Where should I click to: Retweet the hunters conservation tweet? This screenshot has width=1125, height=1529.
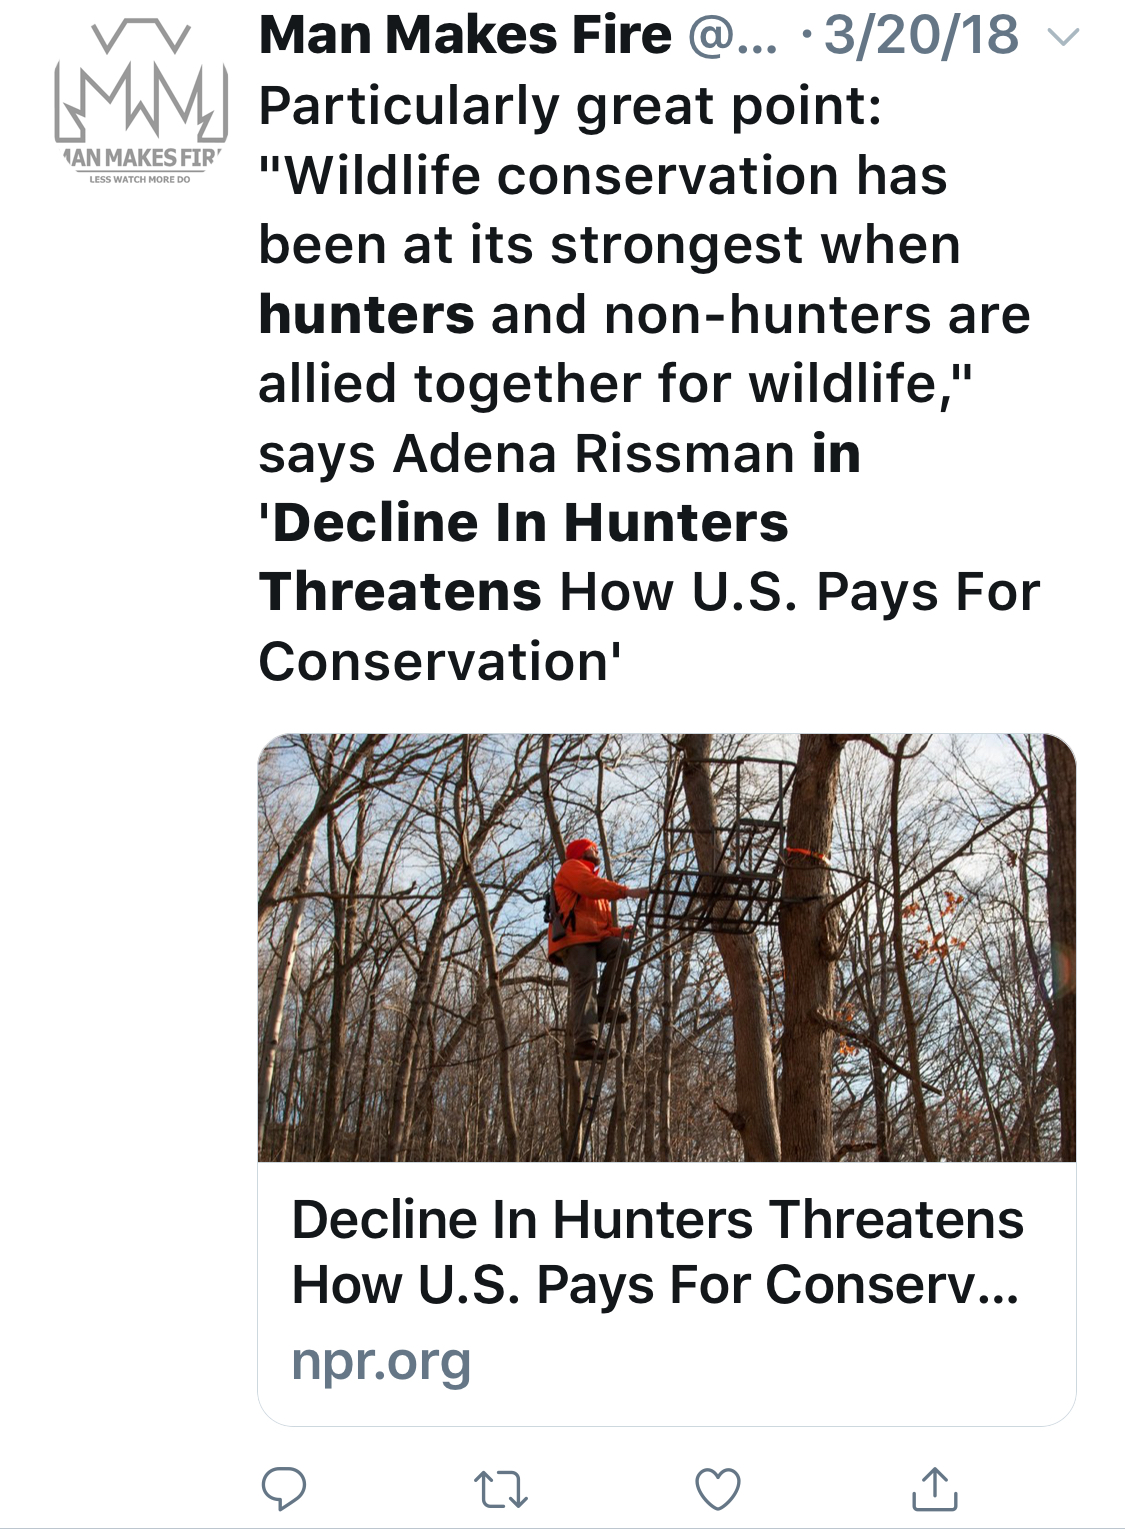[x=500, y=1488]
